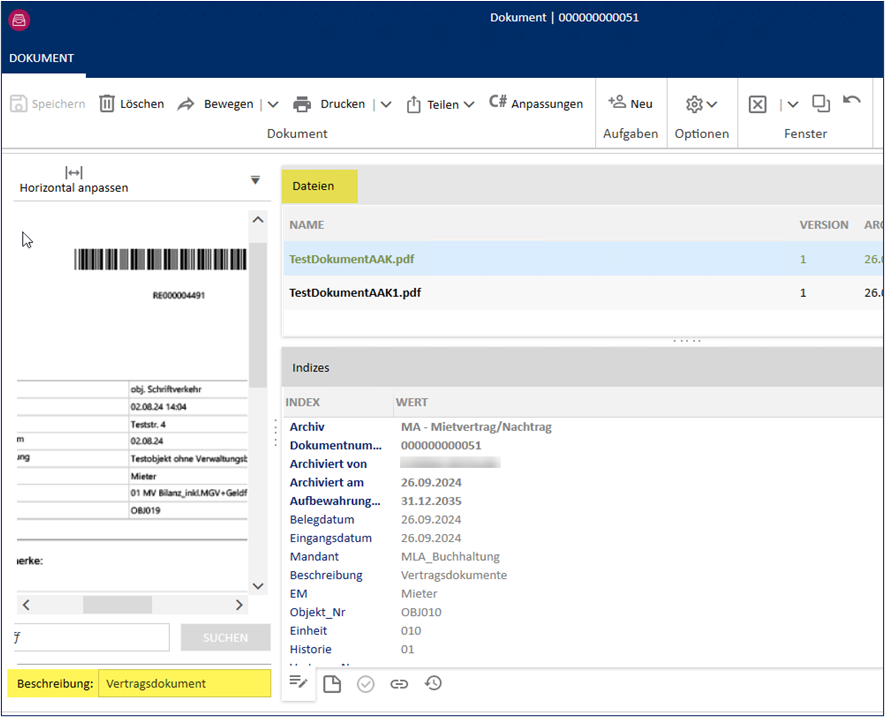
Task: Open C# Anpassungen customizations
Action: click(x=535, y=103)
